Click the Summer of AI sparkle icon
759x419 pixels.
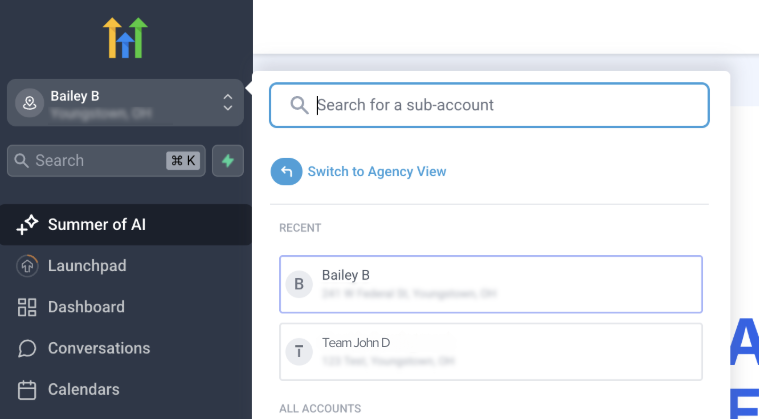coord(27,225)
